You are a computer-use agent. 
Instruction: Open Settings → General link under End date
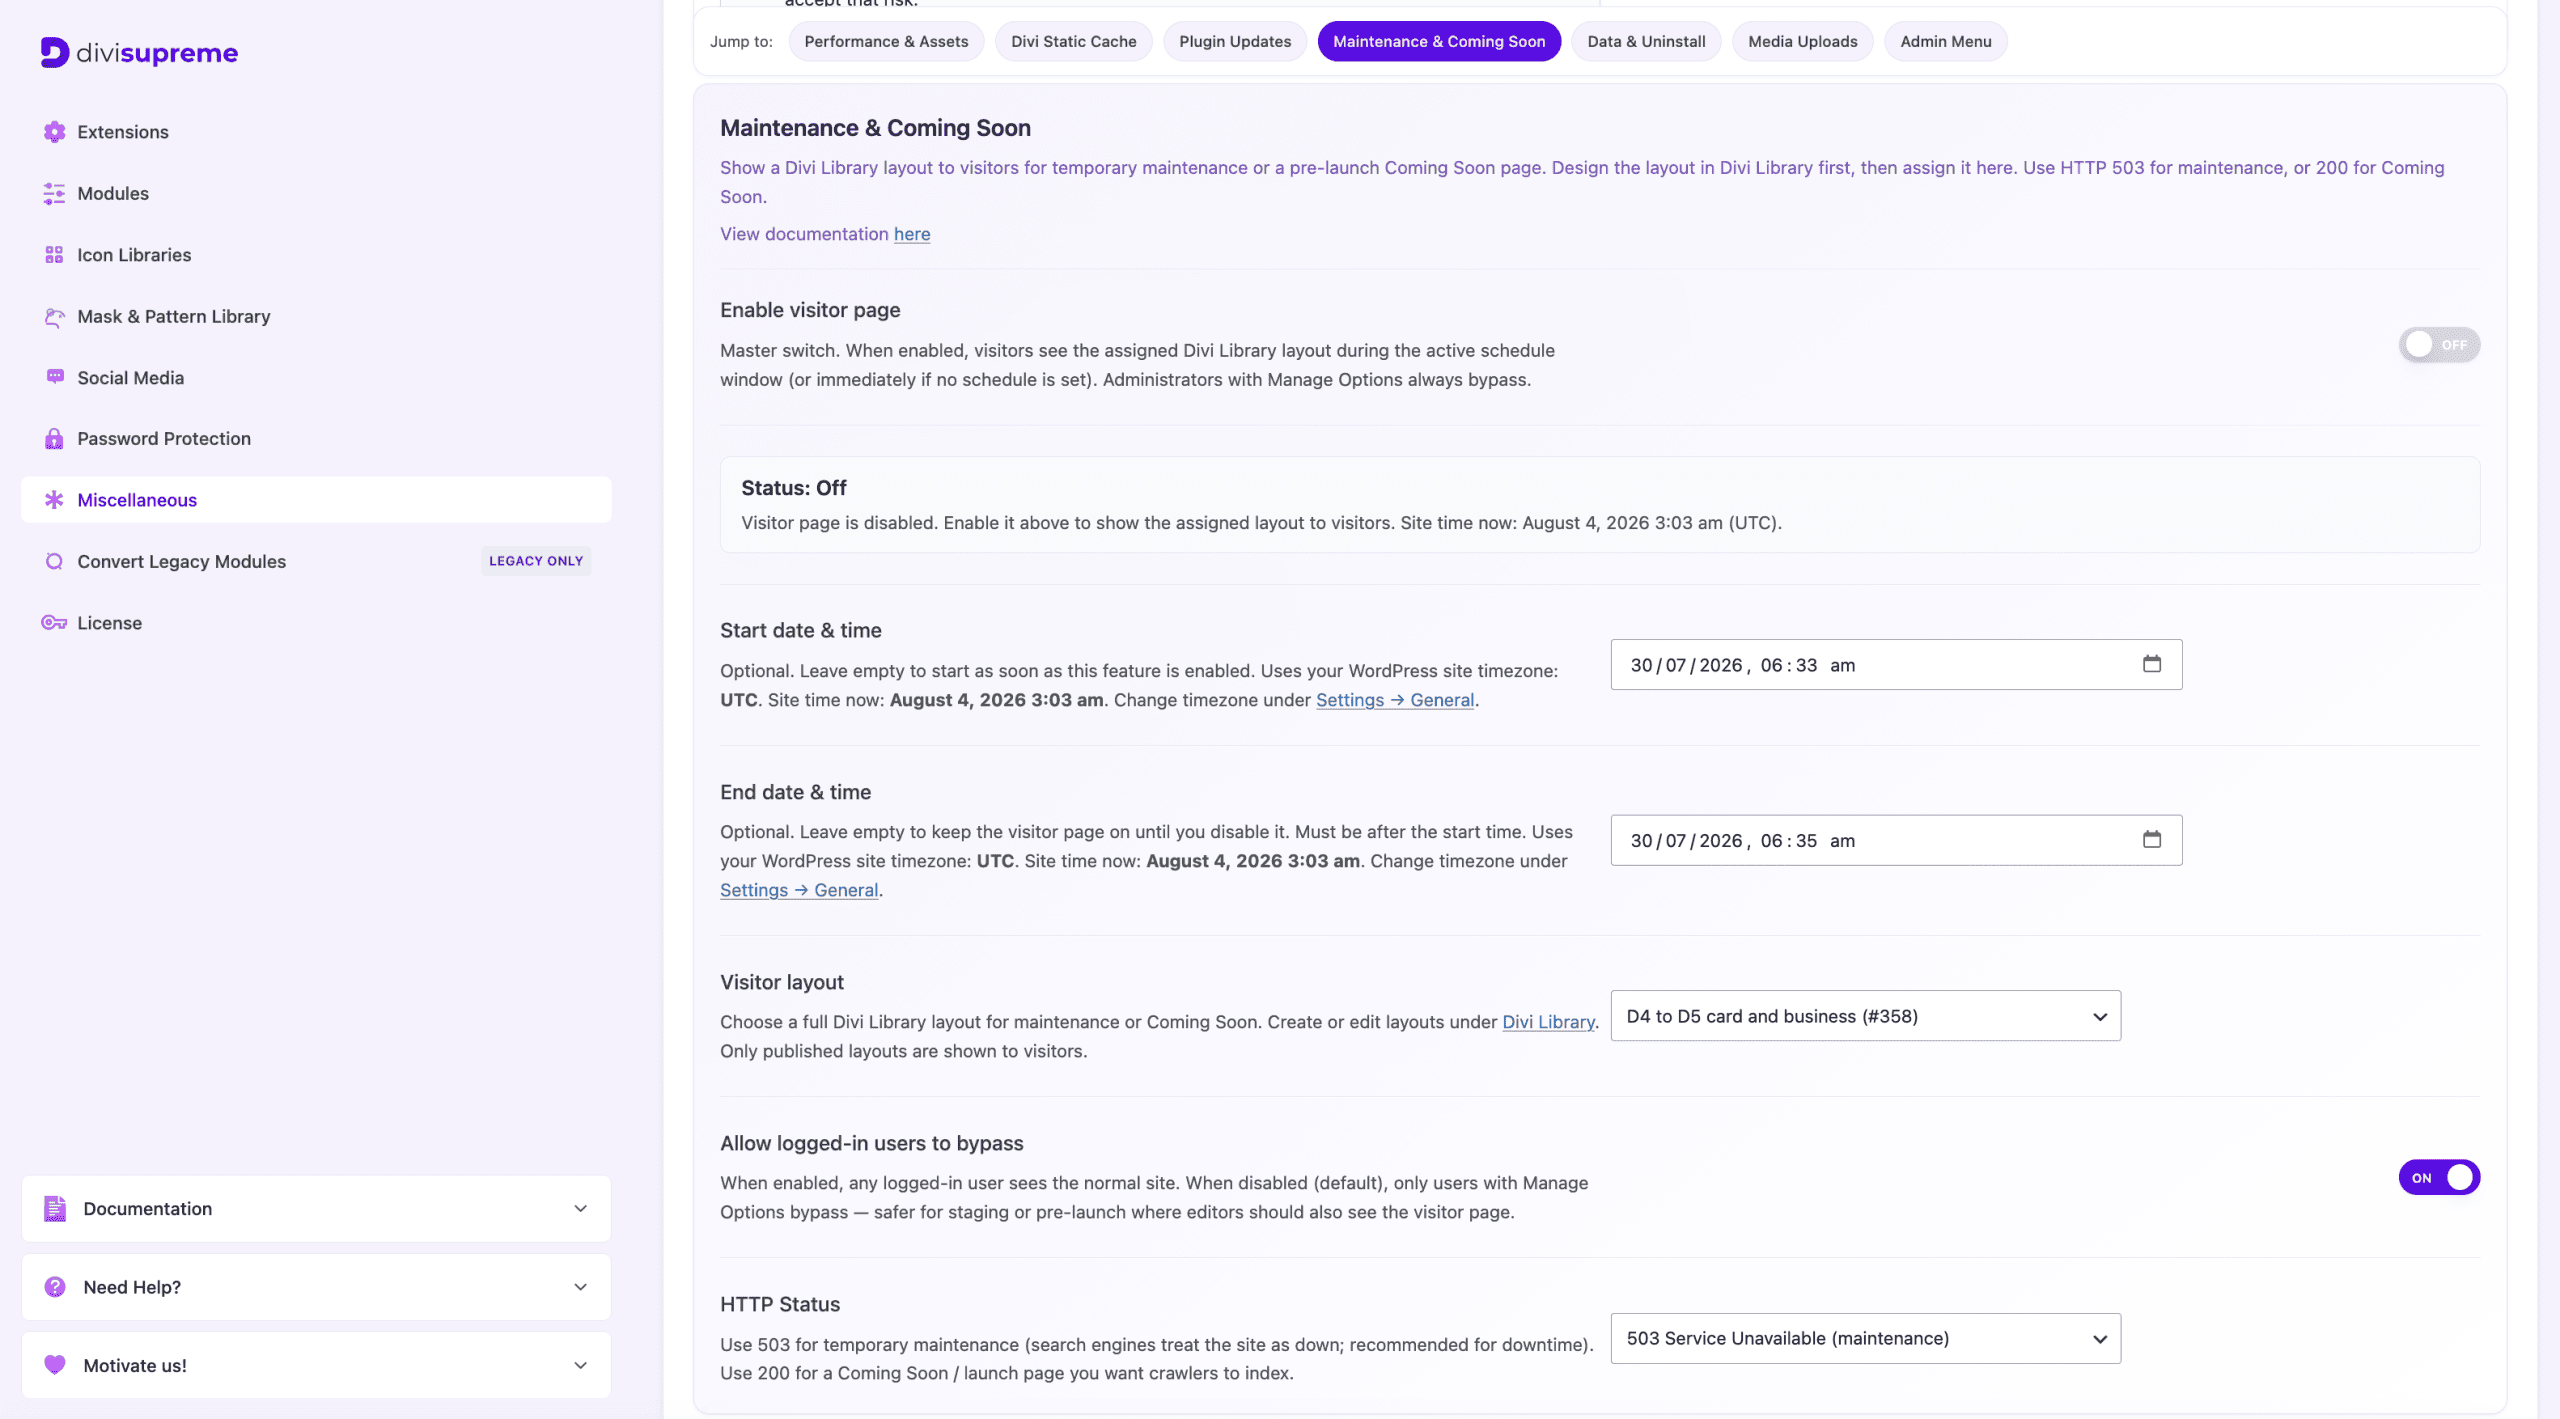point(799,890)
